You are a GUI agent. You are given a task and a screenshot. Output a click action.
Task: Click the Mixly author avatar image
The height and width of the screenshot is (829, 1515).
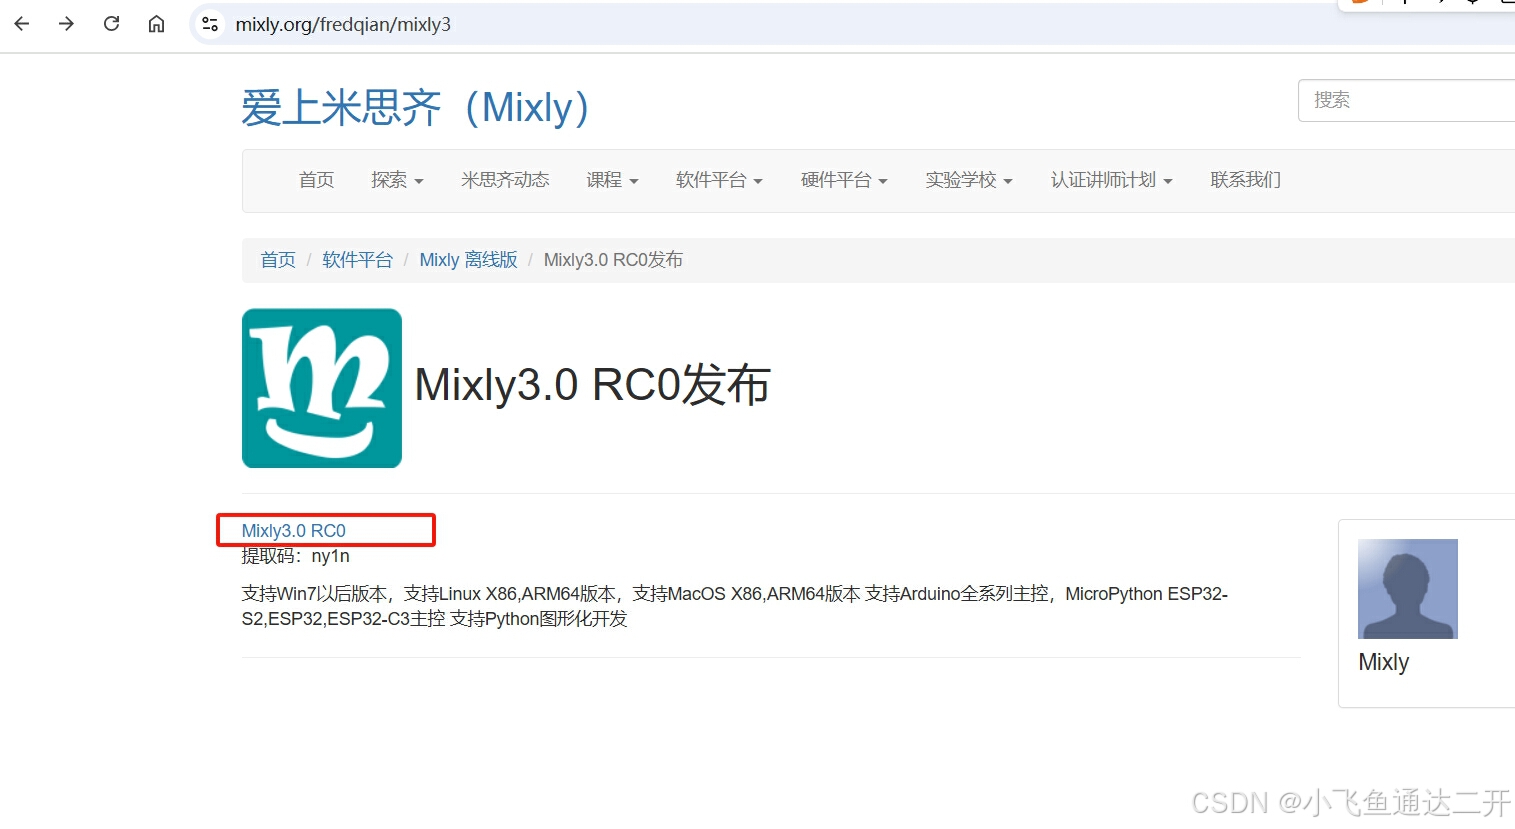coord(1408,589)
